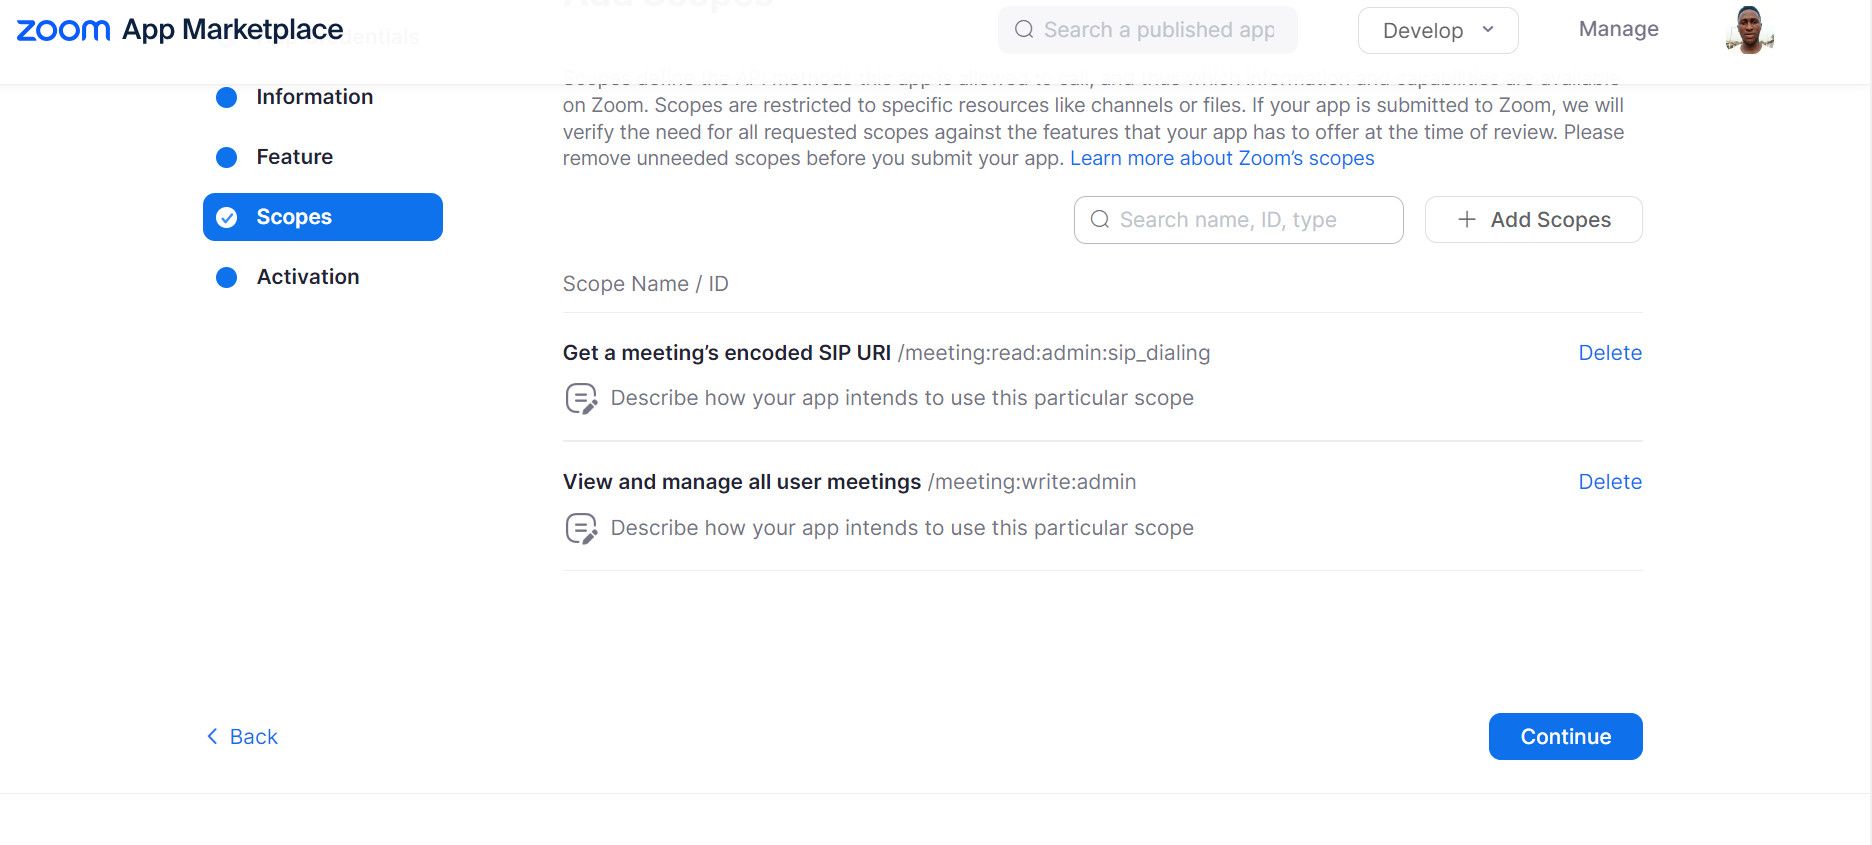Go Back to the previous step
This screenshot has width=1872, height=845.
[242, 737]
